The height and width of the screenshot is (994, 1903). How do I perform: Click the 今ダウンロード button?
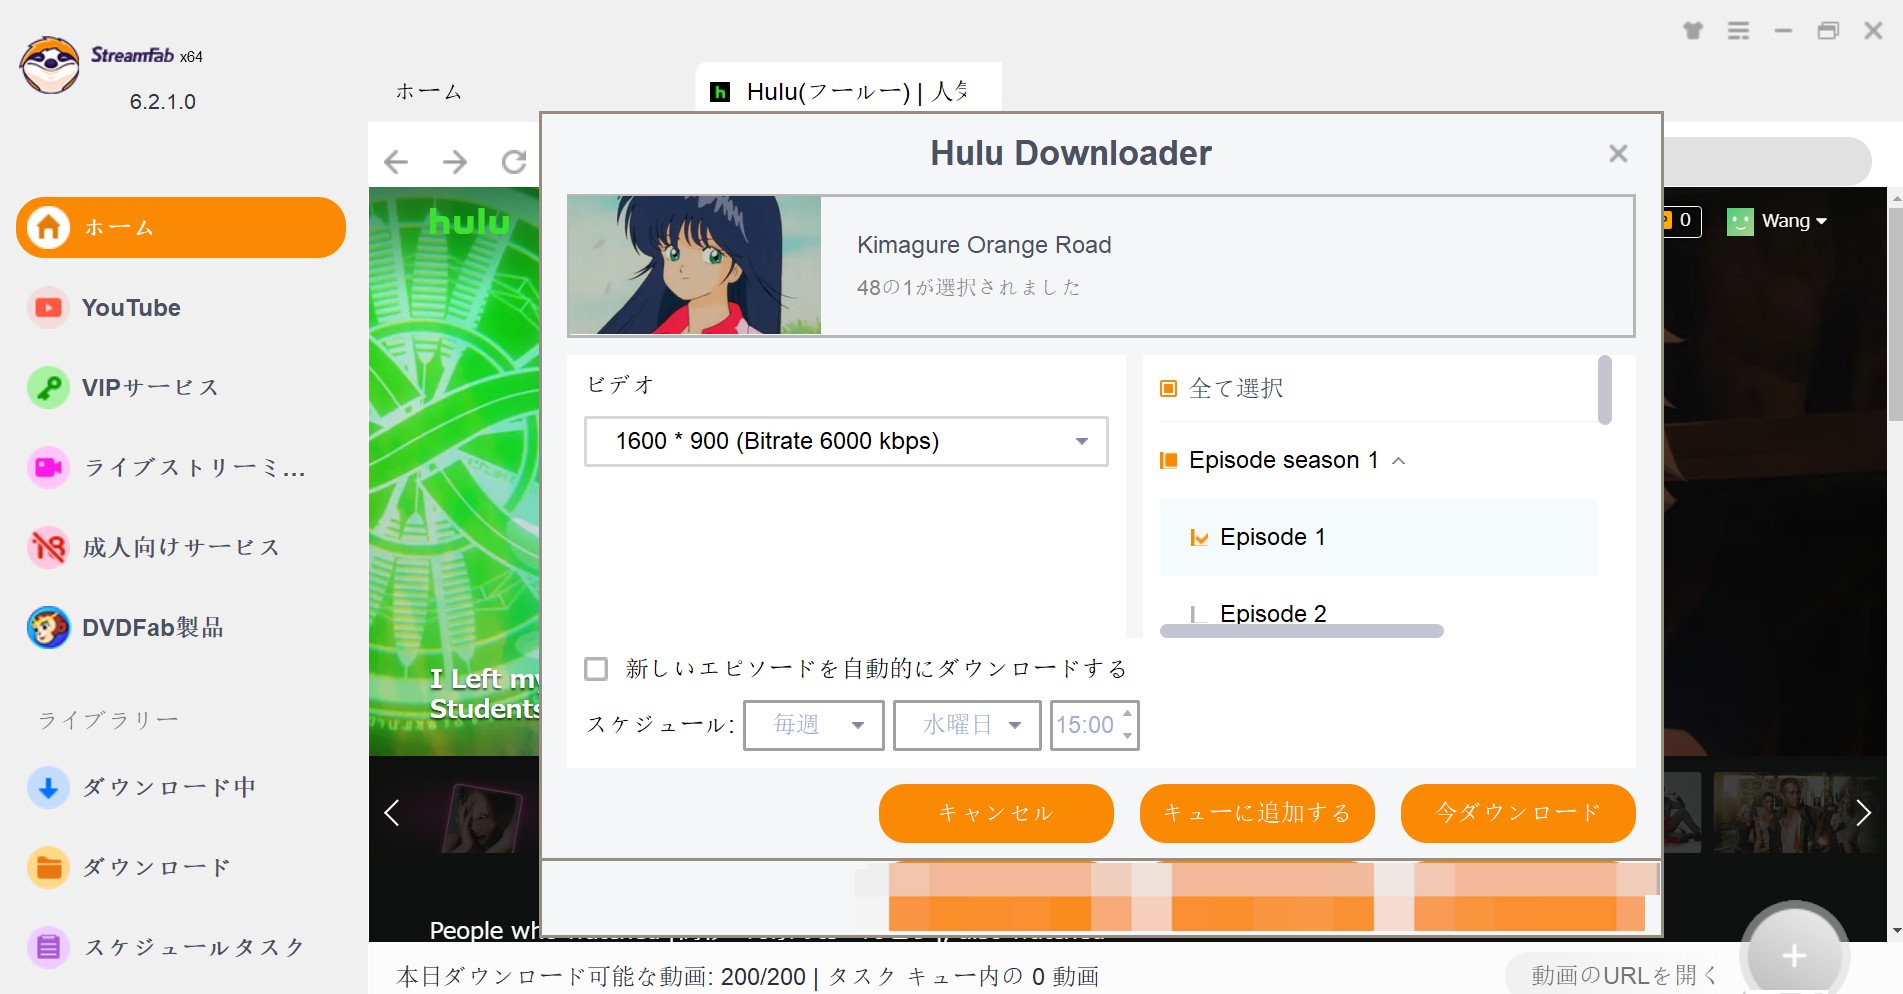click(1518, 813)
